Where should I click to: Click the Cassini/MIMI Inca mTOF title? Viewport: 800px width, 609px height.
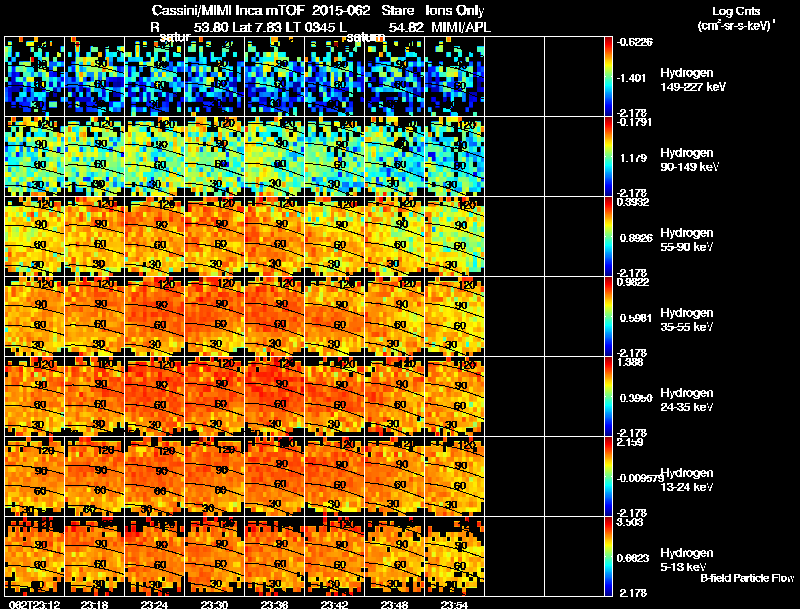pos(228,11)
